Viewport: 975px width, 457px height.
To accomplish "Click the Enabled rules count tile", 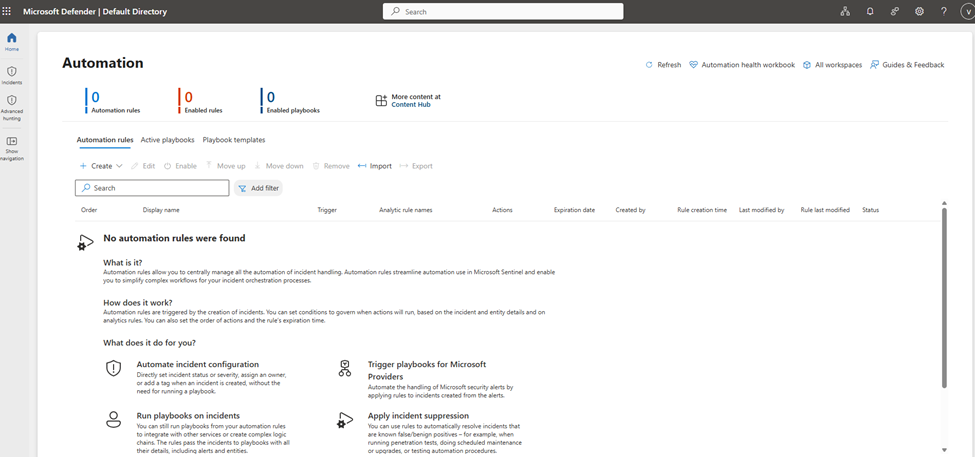I will [x=200, y=101].
